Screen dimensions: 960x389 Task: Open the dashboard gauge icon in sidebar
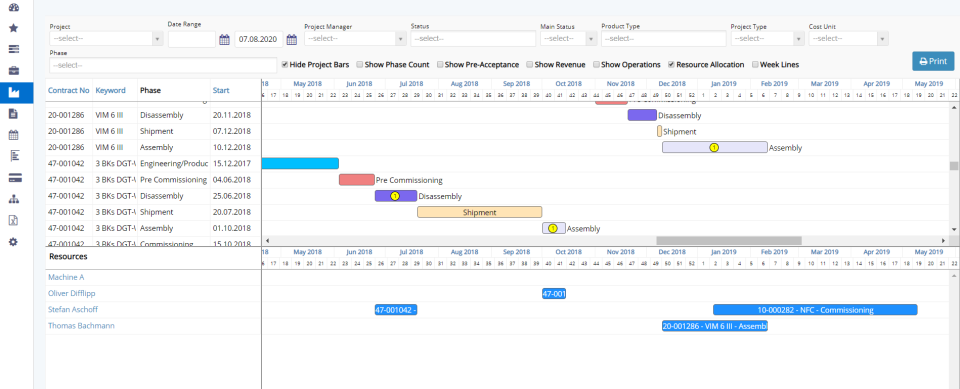tap(13, 7)
